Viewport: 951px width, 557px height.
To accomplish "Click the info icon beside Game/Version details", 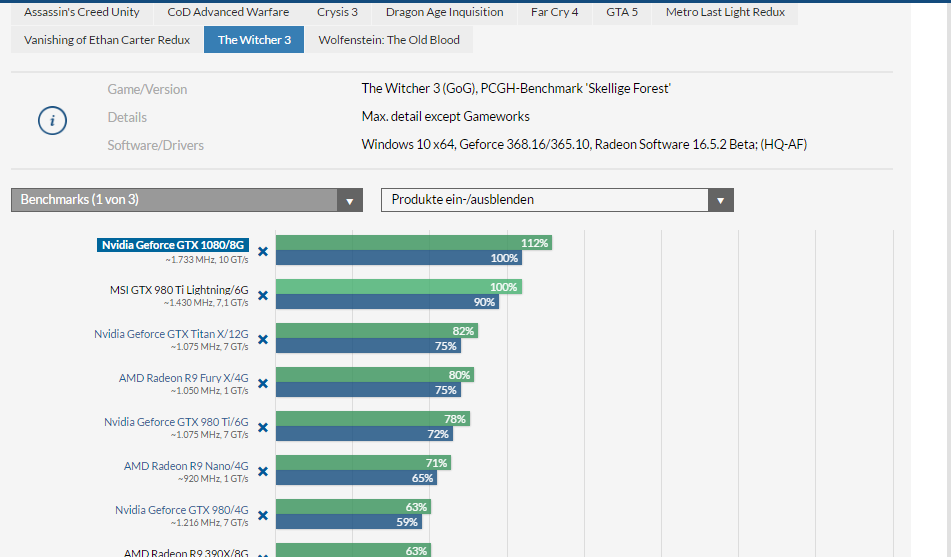I will 52,120.
